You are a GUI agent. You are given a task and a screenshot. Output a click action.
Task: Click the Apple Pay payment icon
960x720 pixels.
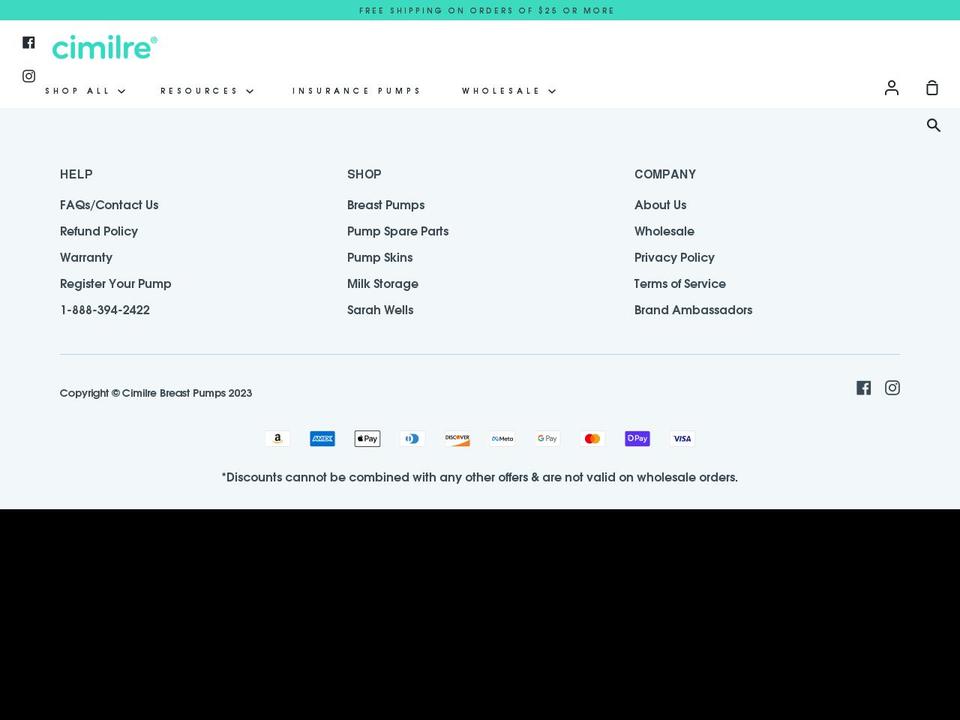367,438
